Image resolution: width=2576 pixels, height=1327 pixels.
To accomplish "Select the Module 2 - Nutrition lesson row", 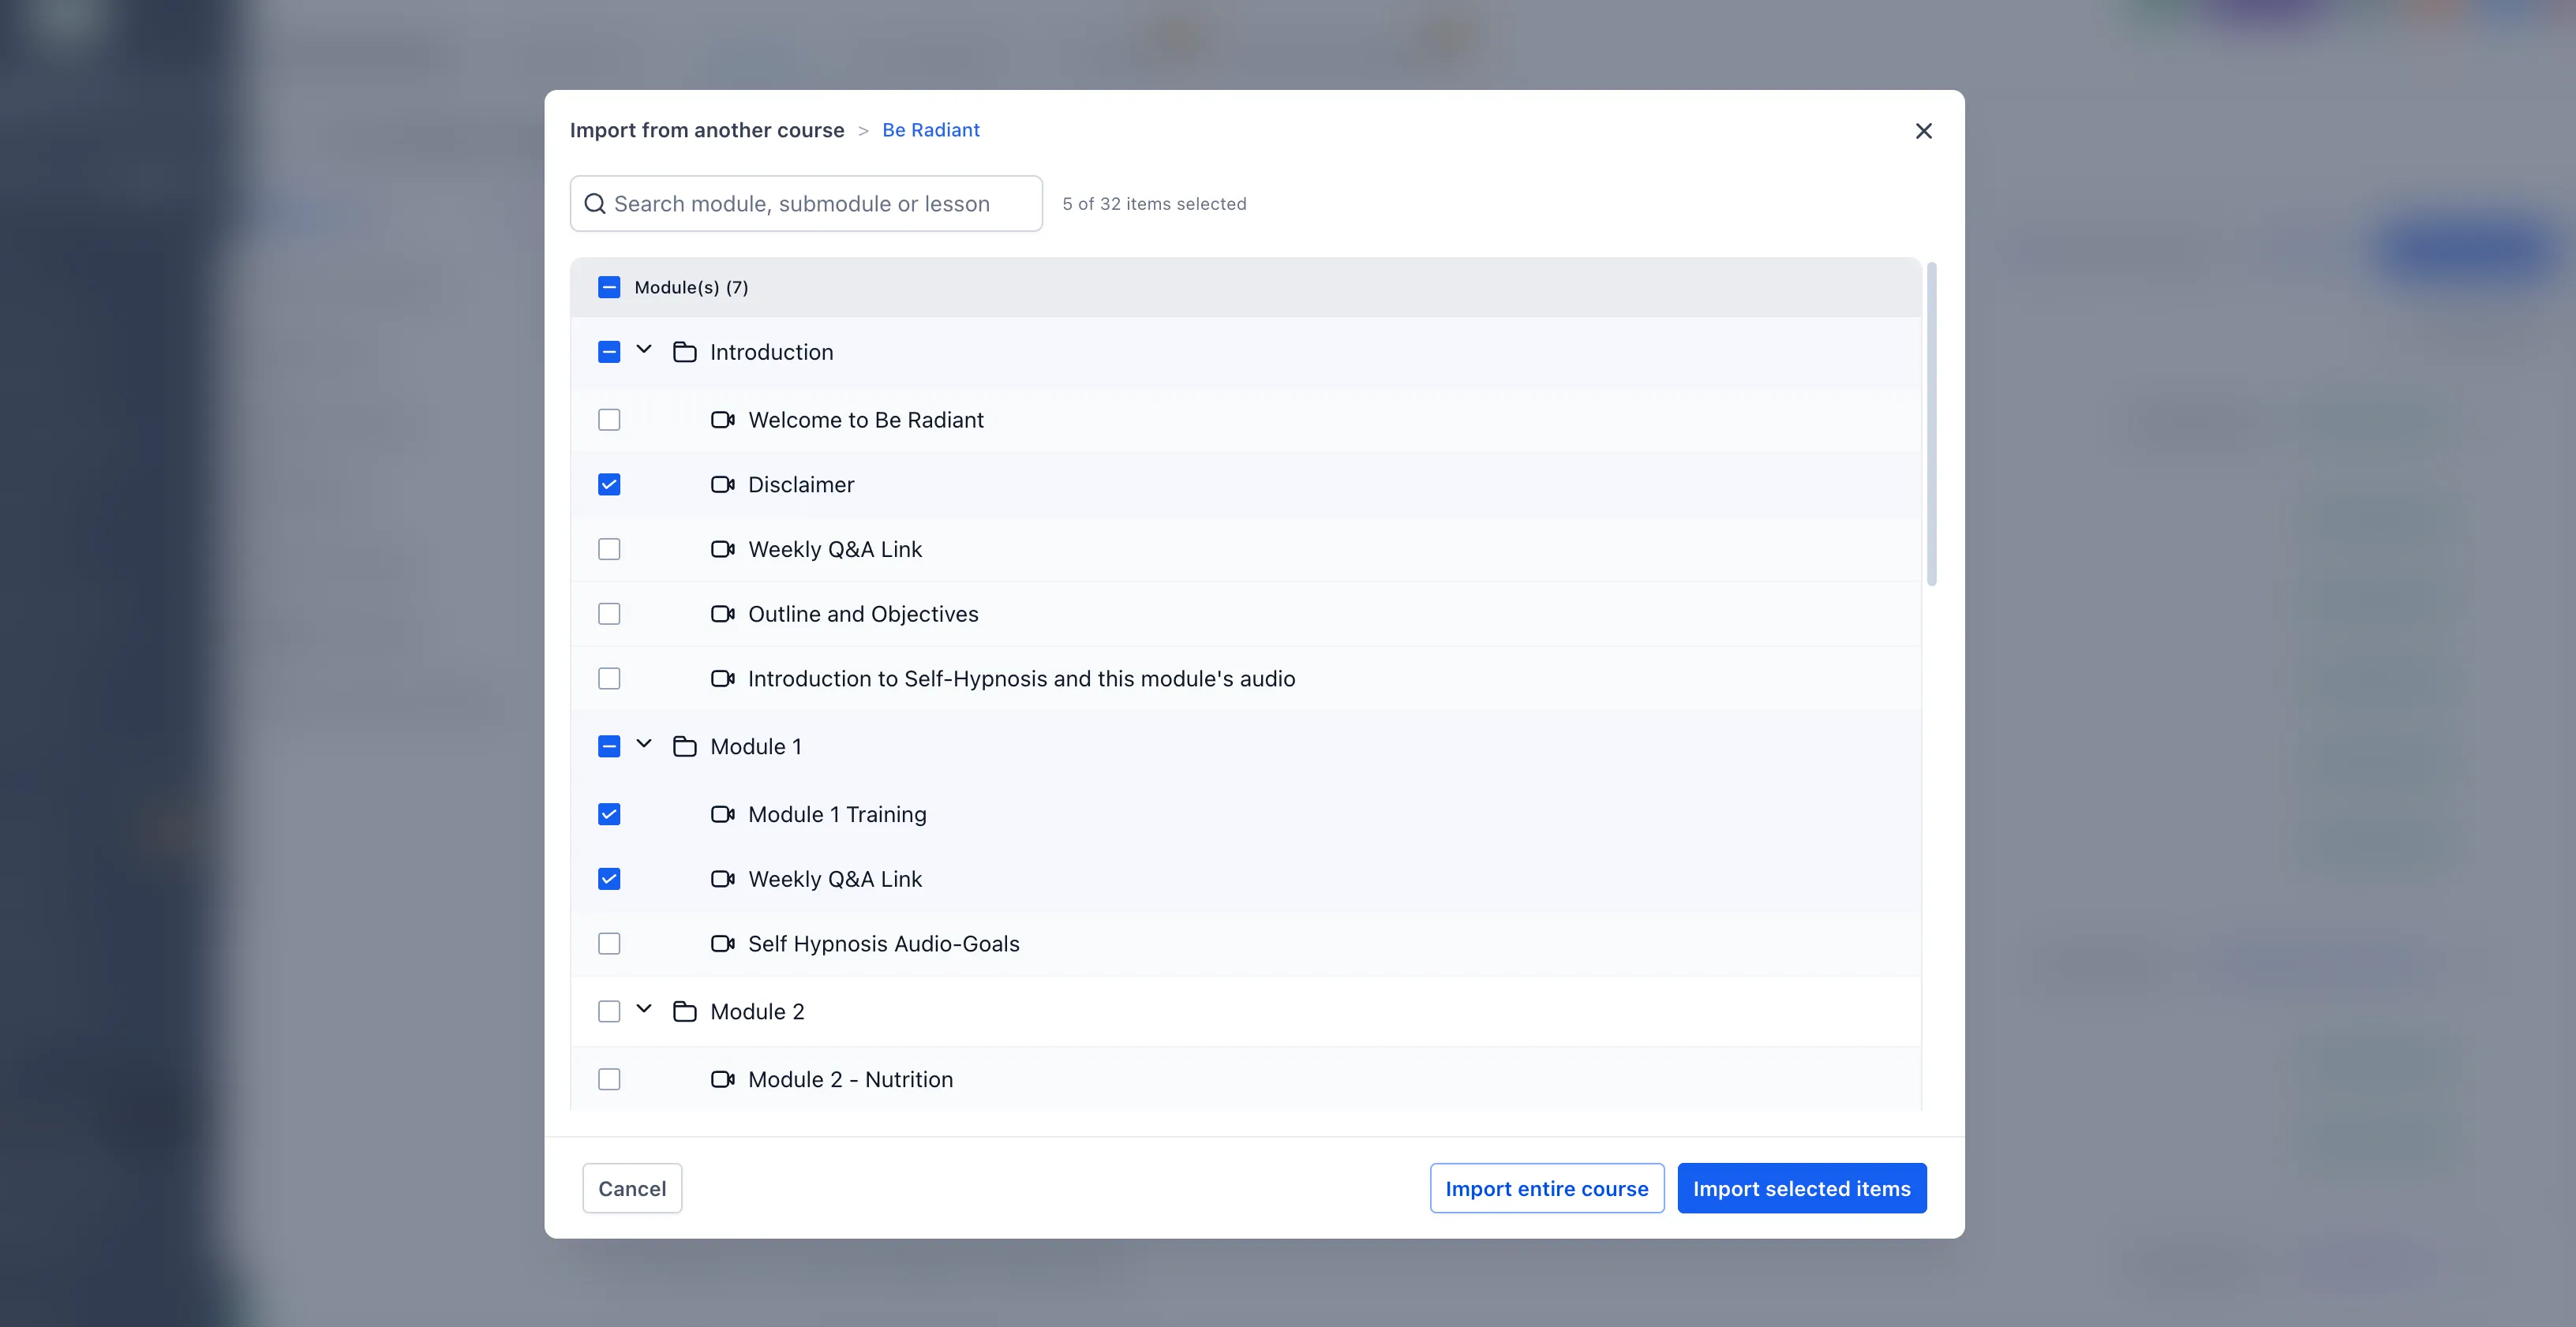I will click(x=850, y=1080).
